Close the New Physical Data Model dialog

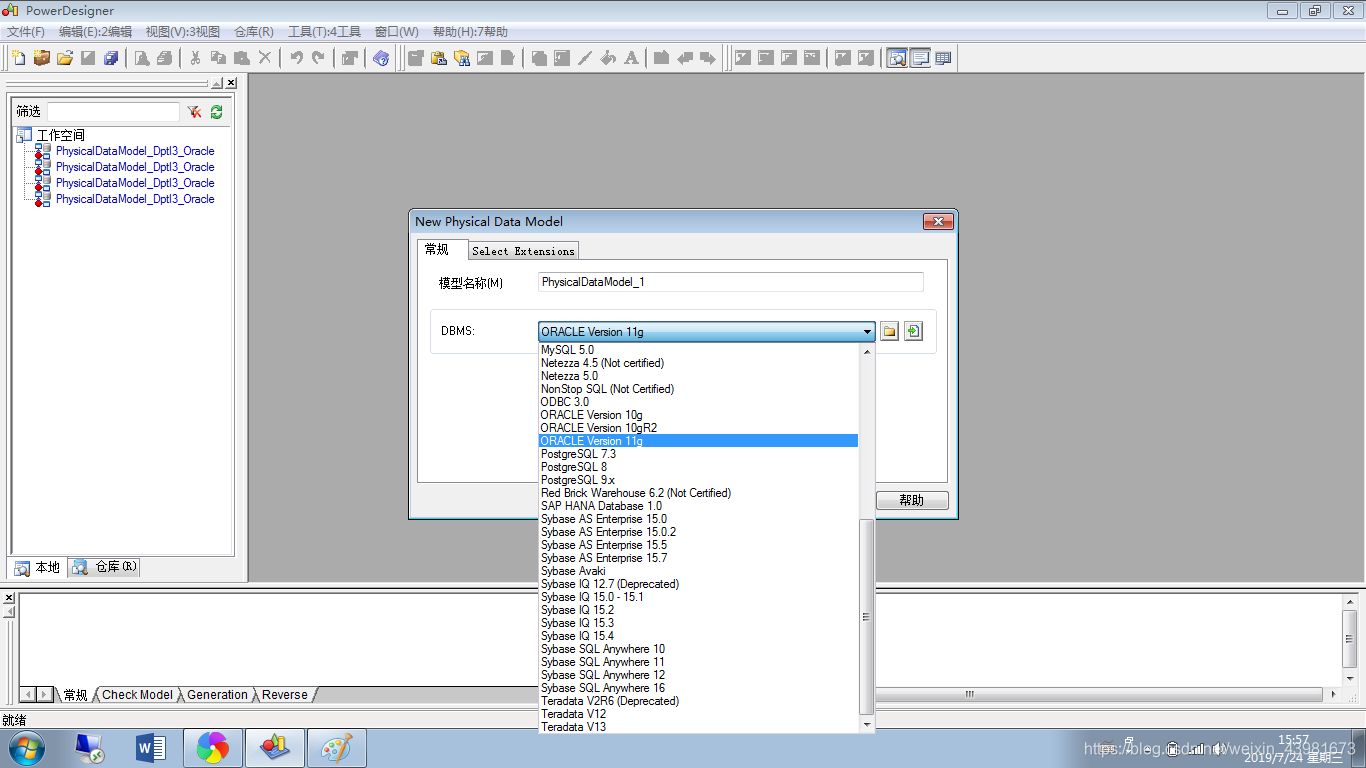coord(936,221)
